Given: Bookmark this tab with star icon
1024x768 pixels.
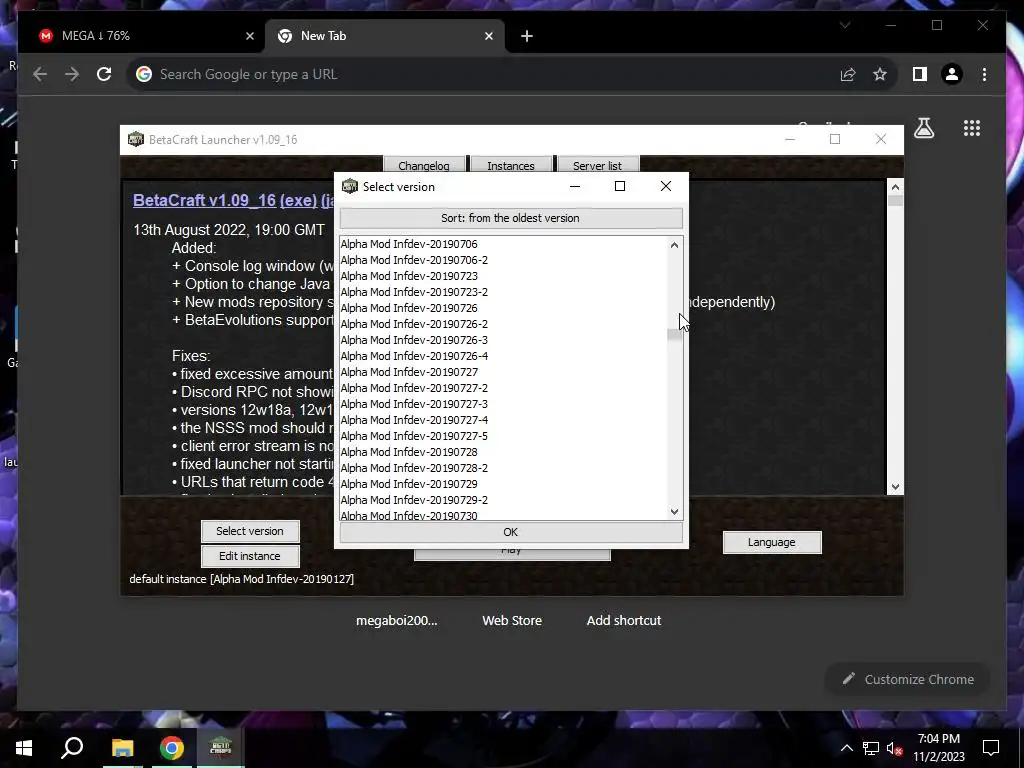Looking at the screenshot, I should [x=880, y=74].
